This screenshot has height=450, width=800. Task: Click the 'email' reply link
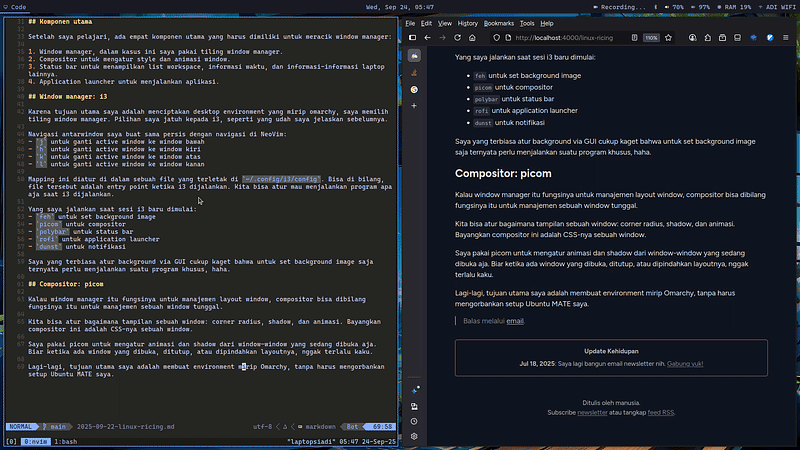(514, 321)
